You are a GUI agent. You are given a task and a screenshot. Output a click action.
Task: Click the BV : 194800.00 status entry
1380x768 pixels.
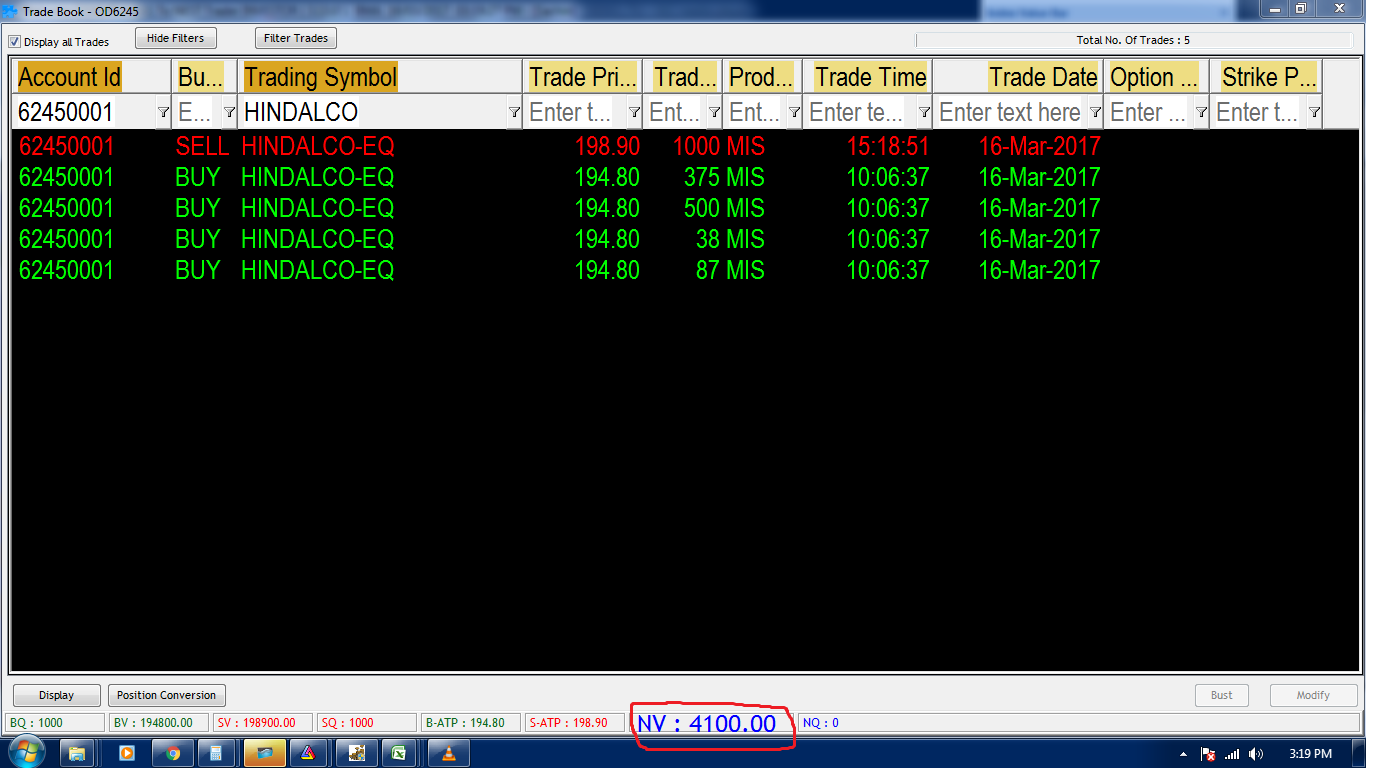pos(159,723)
